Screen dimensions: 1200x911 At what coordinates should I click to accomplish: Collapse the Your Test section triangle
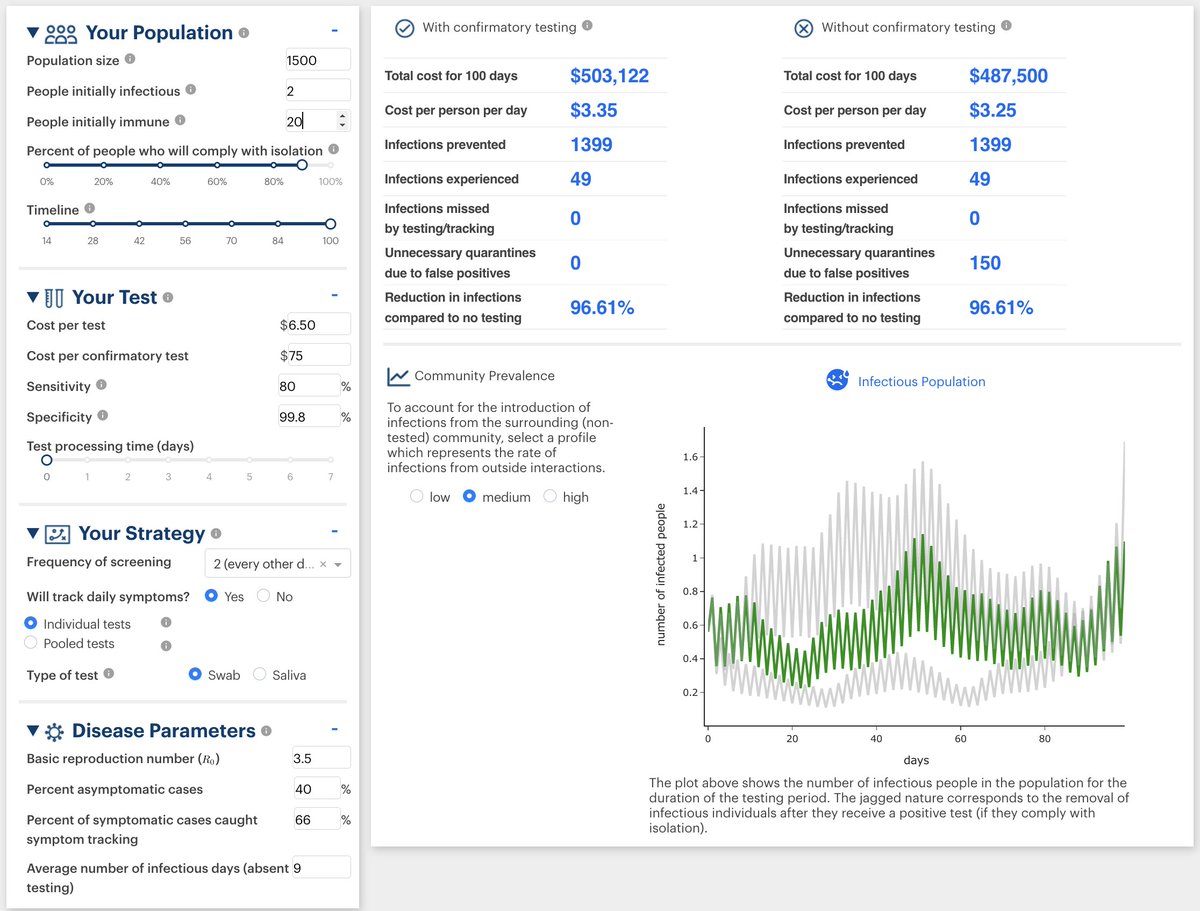click(33, 298)
